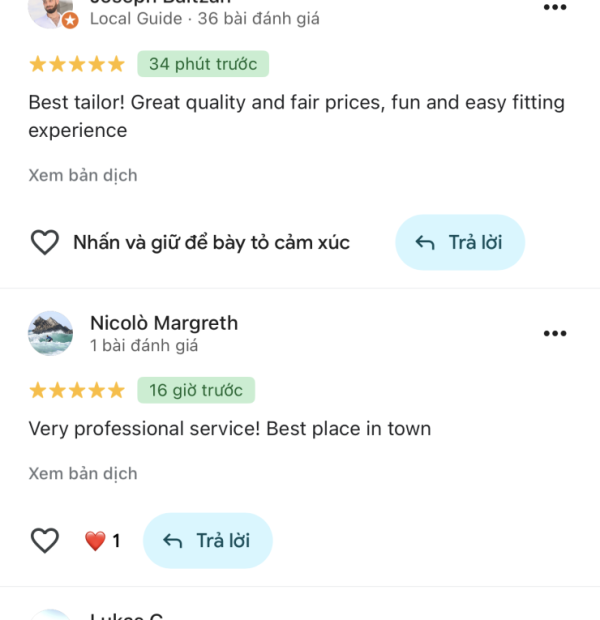Image resolution: width=600 pixels, height=620 pixels.
Task: Open the three-dot menu on the top review
Action: coord(554,8)
